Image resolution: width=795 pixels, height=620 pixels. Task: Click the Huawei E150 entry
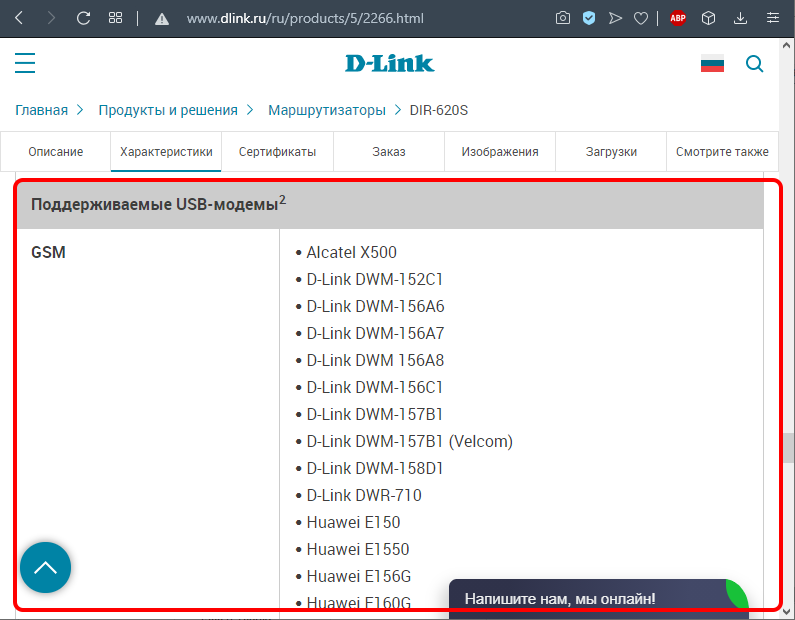click(353, 522)
